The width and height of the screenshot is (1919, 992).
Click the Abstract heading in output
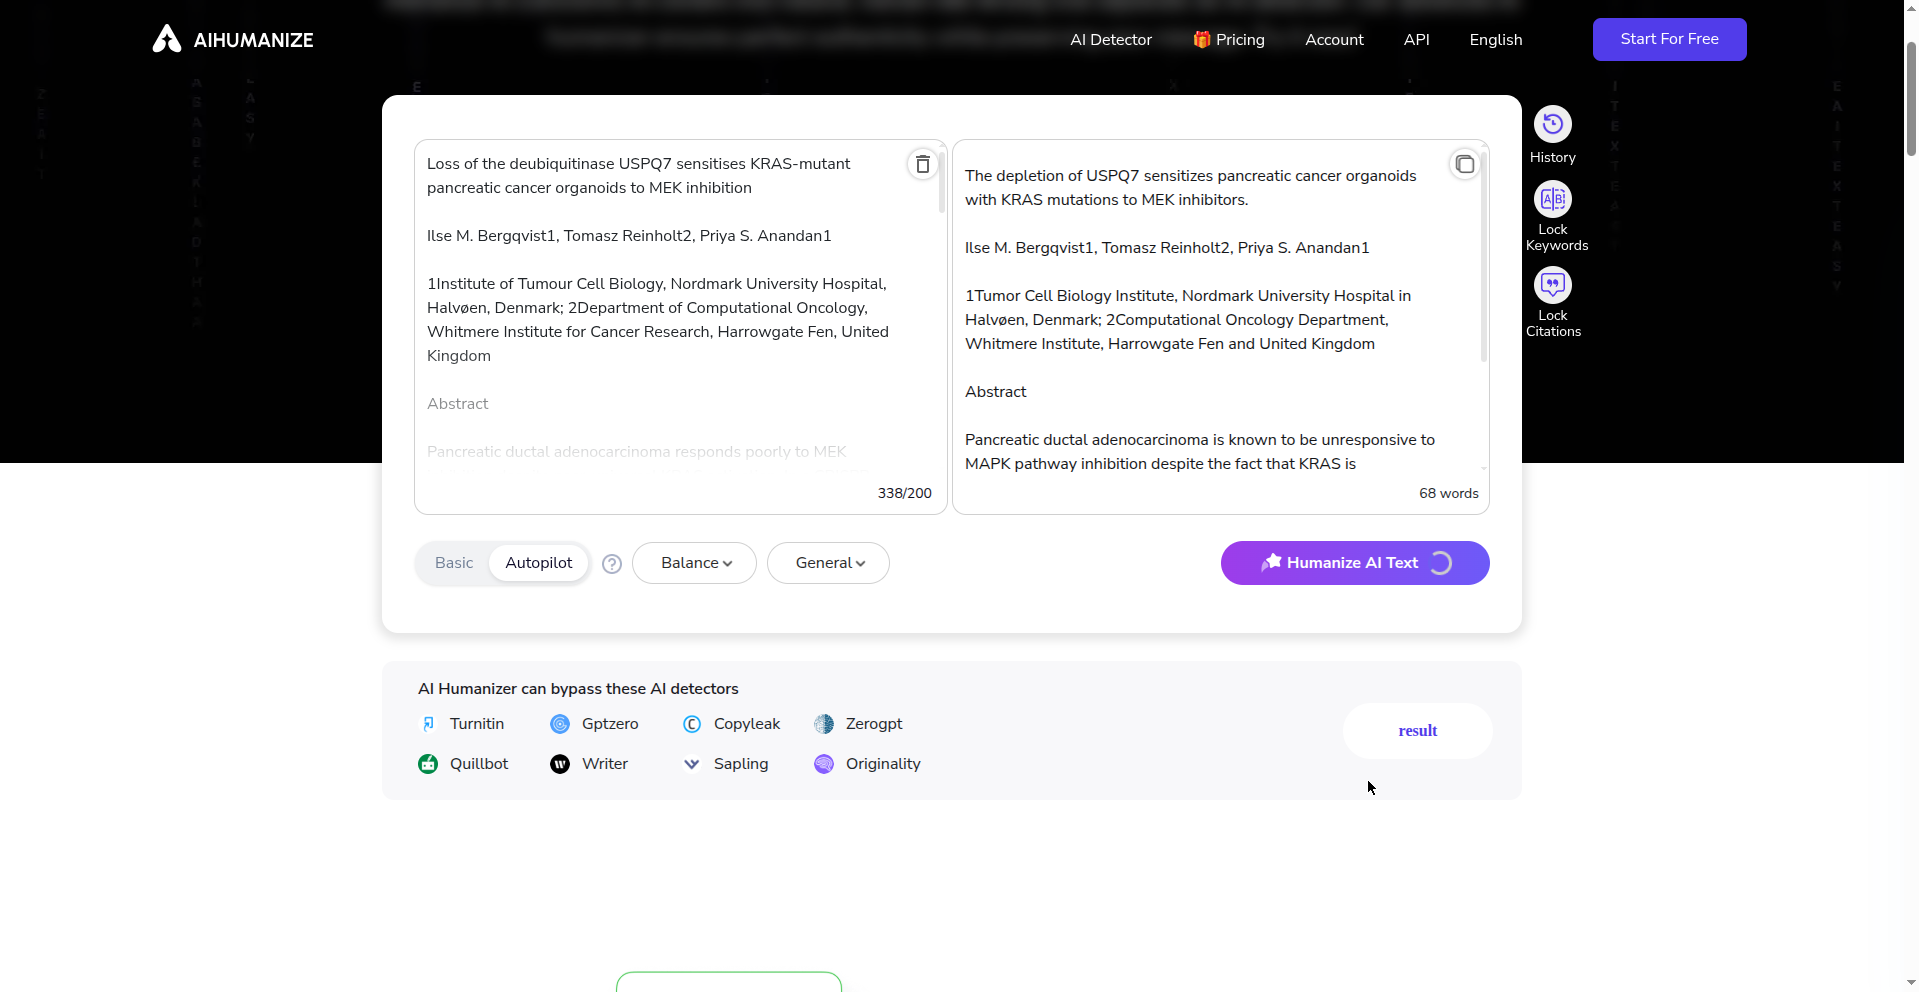coord(995,392)
